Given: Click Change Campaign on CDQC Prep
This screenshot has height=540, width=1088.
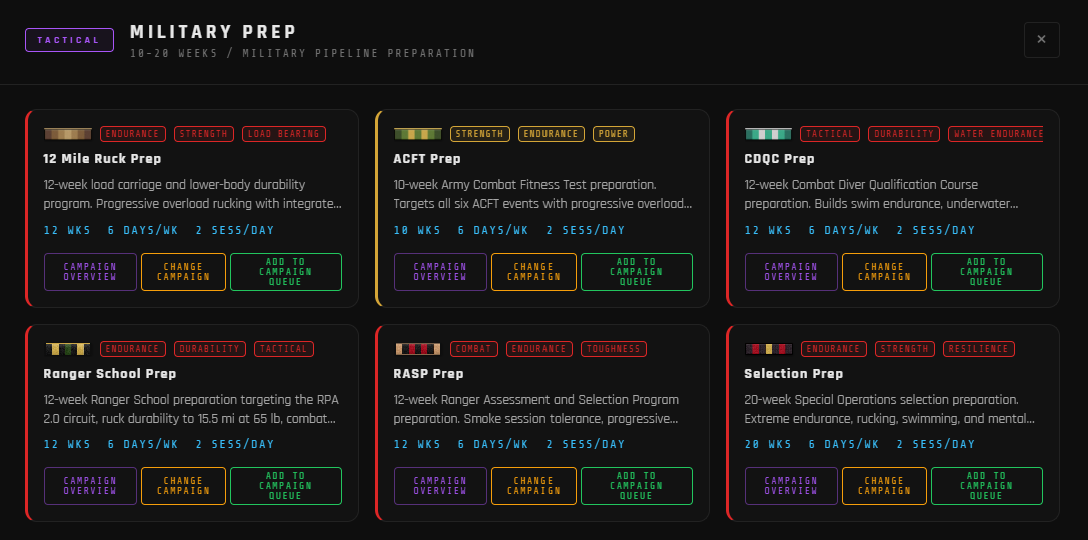Looking at the screenshot, I should tap(885, 272).
